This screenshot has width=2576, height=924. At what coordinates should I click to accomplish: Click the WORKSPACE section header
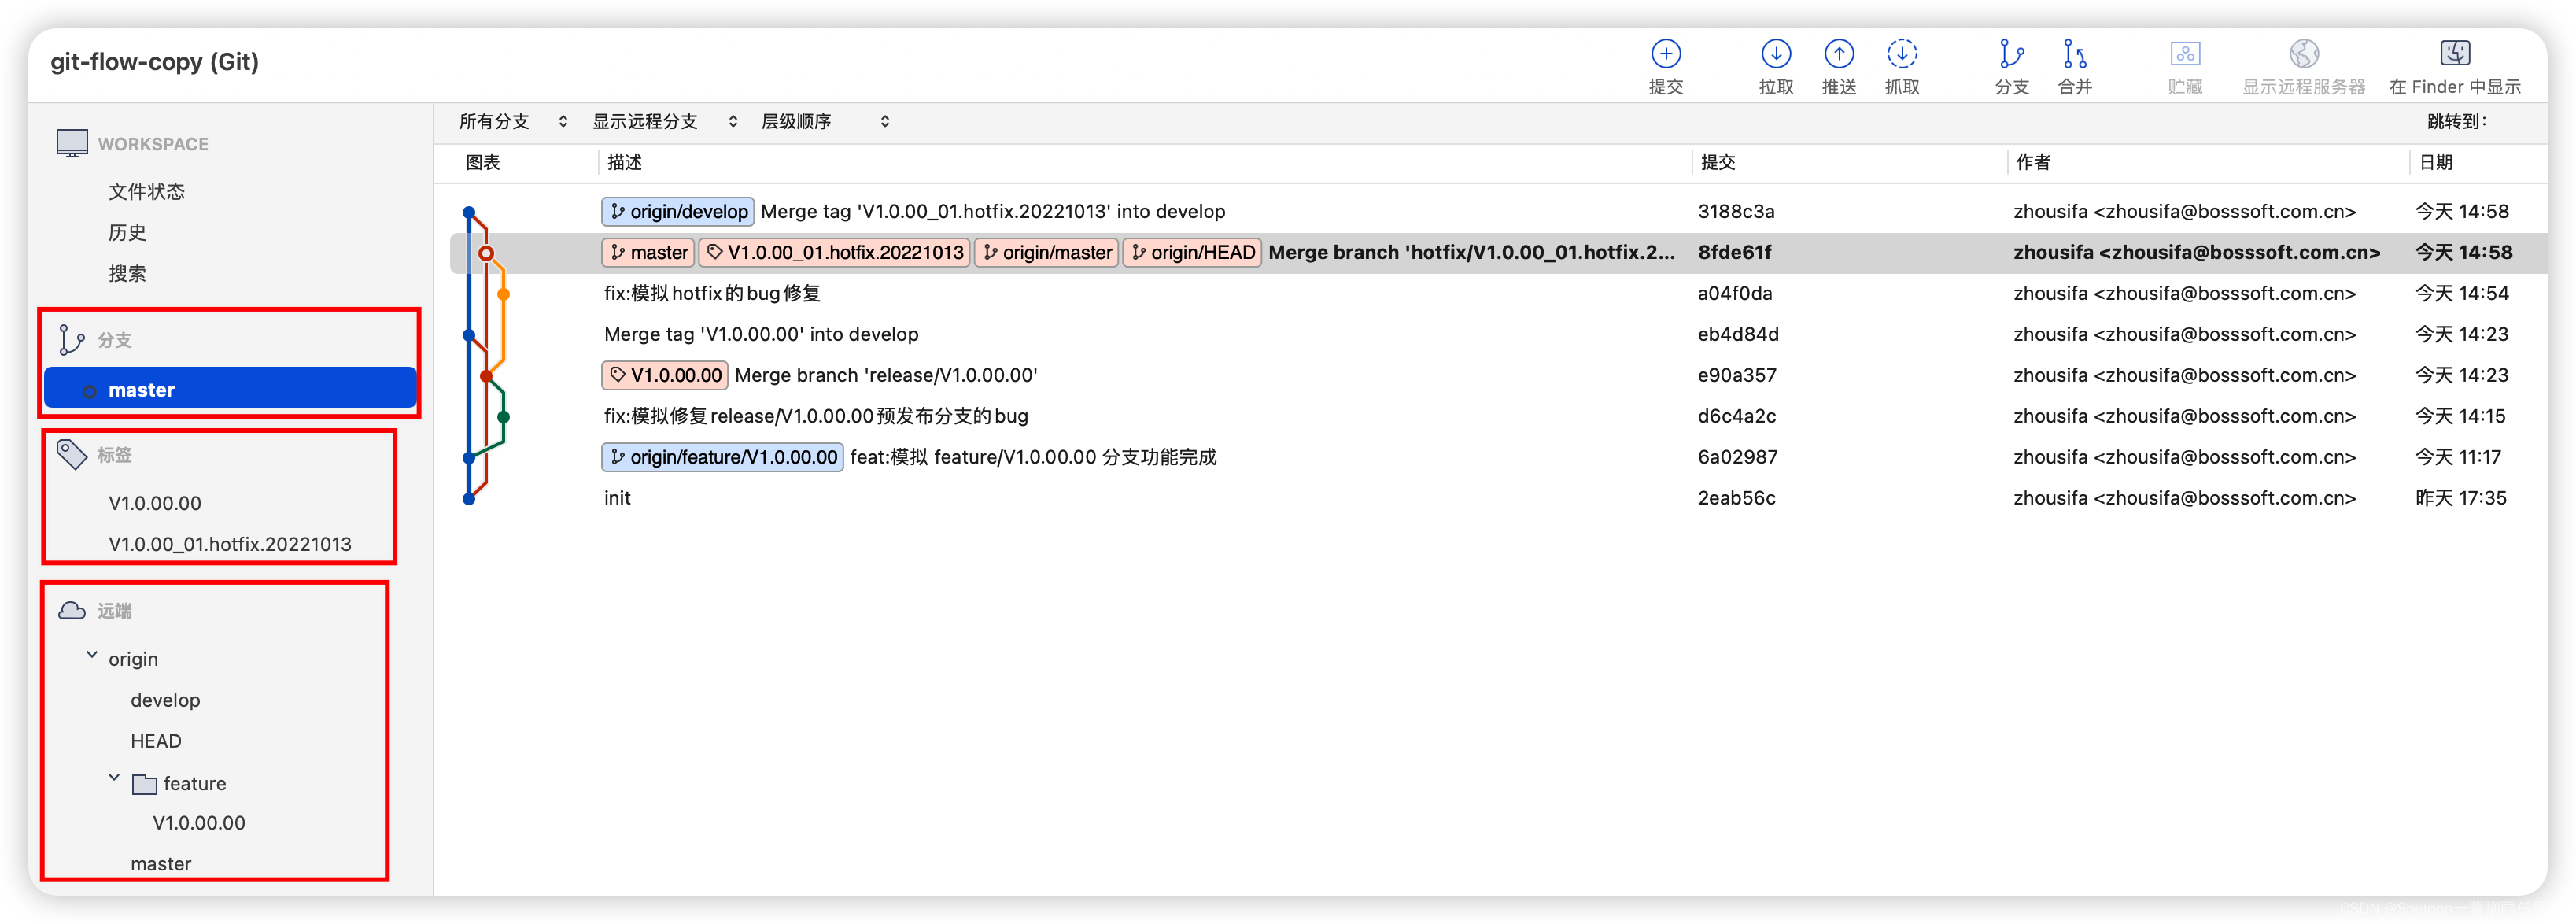pos(153,143)
